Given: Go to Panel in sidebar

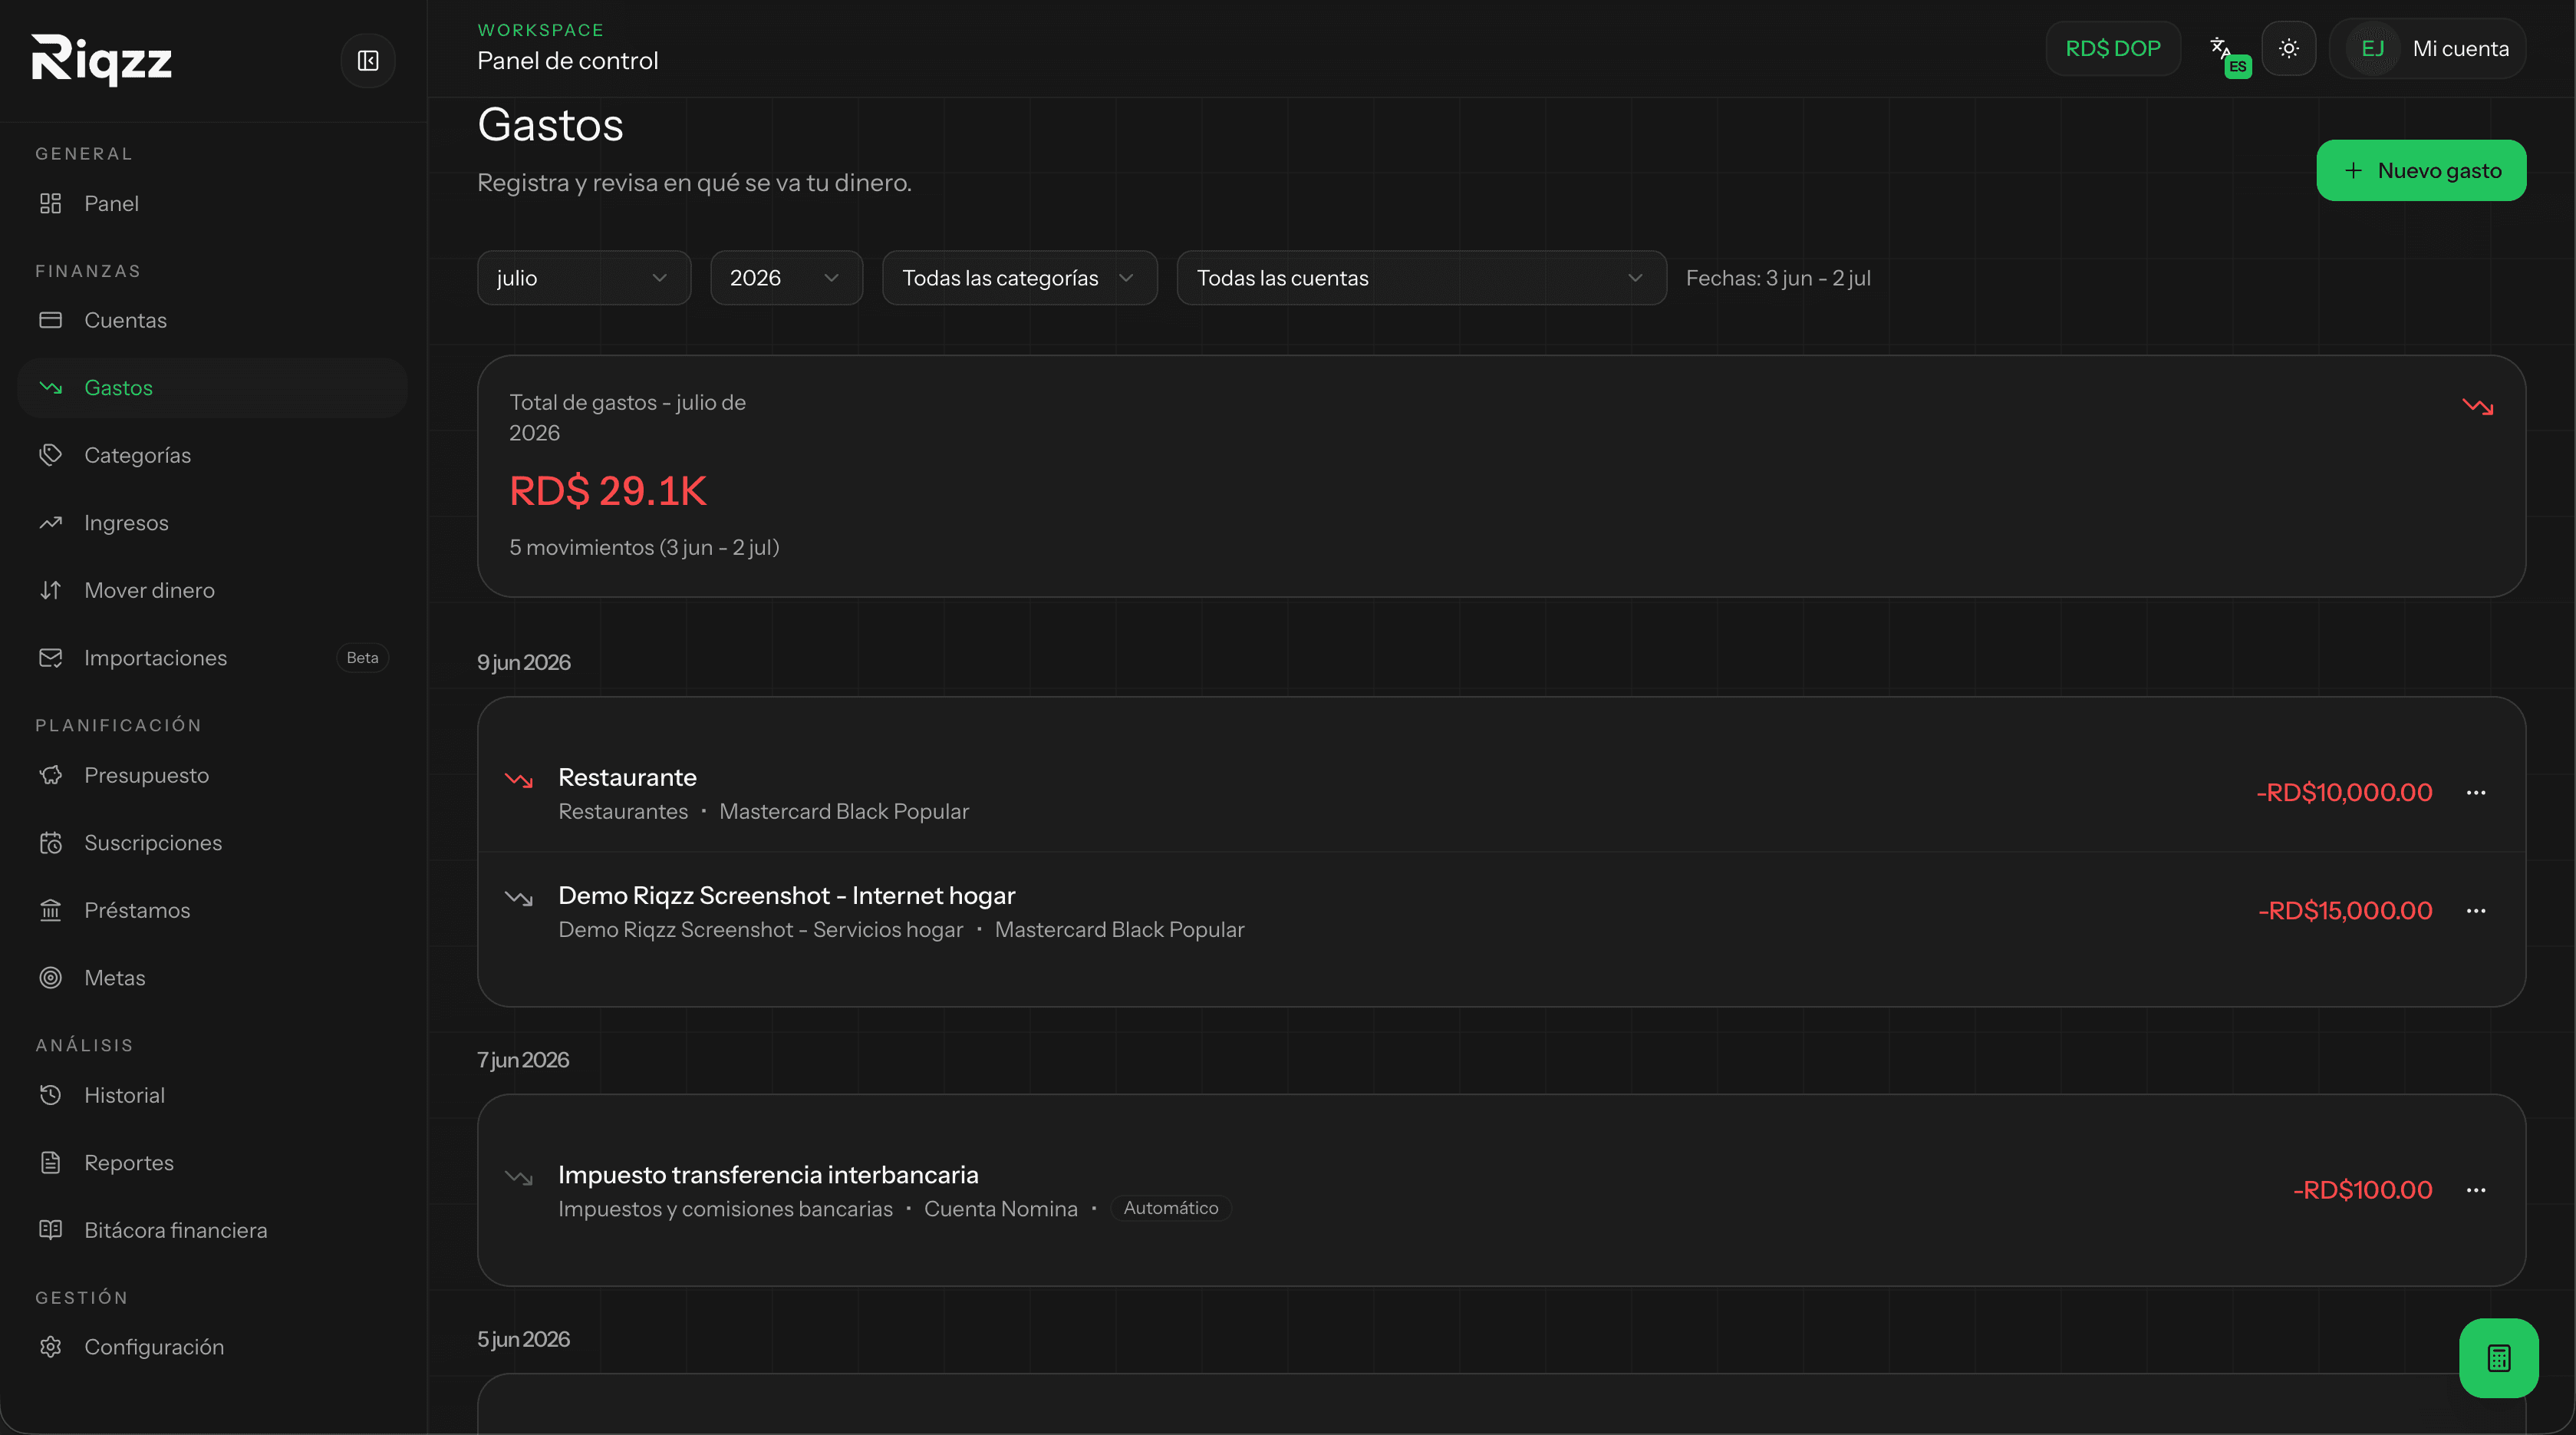Looking at the screenshot, I should click(x=212, y=203).
